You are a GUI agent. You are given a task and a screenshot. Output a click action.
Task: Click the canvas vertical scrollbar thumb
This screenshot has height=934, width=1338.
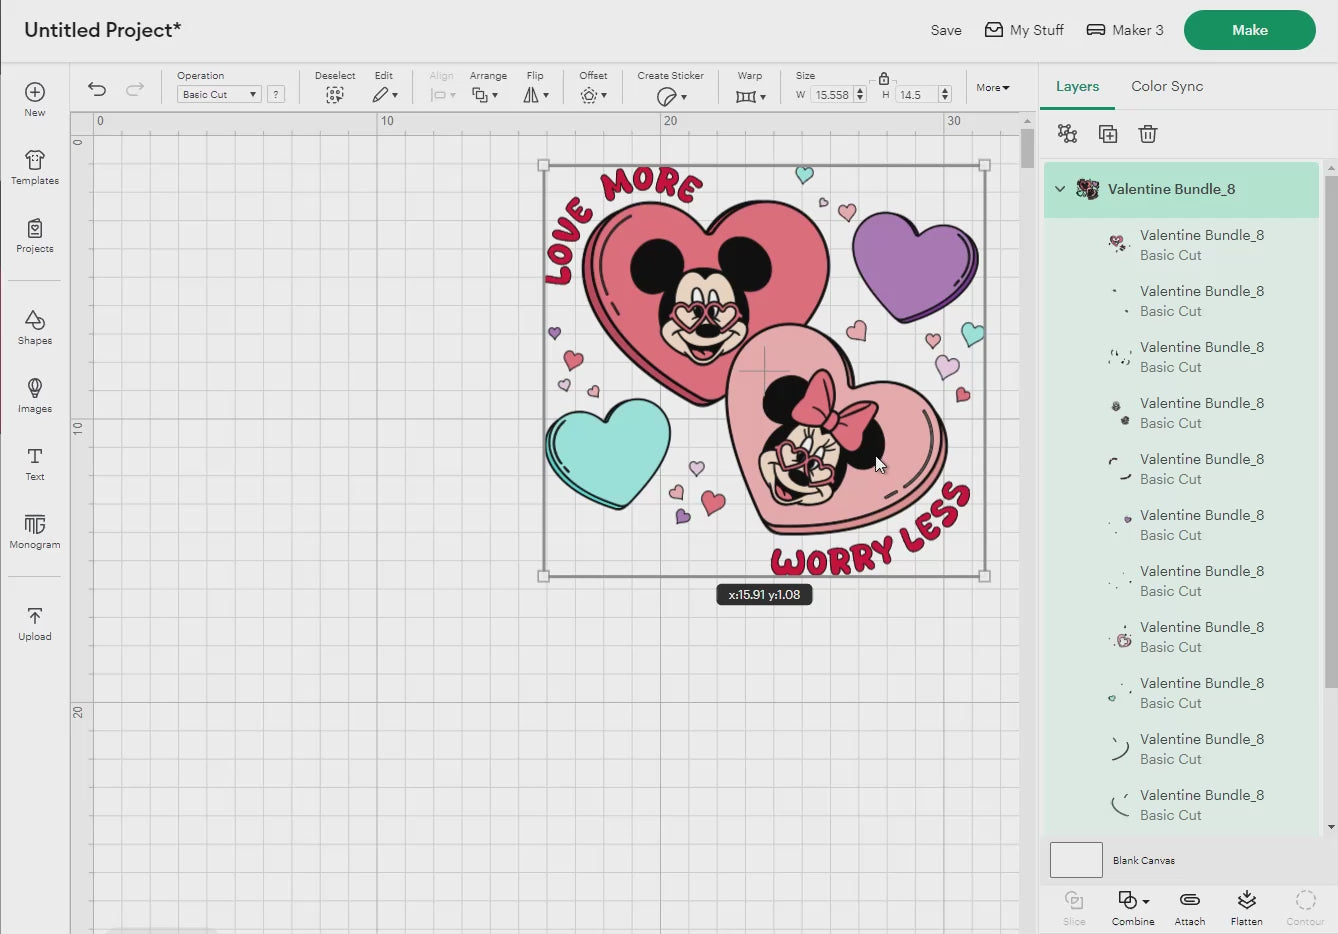click(1027, 149)
